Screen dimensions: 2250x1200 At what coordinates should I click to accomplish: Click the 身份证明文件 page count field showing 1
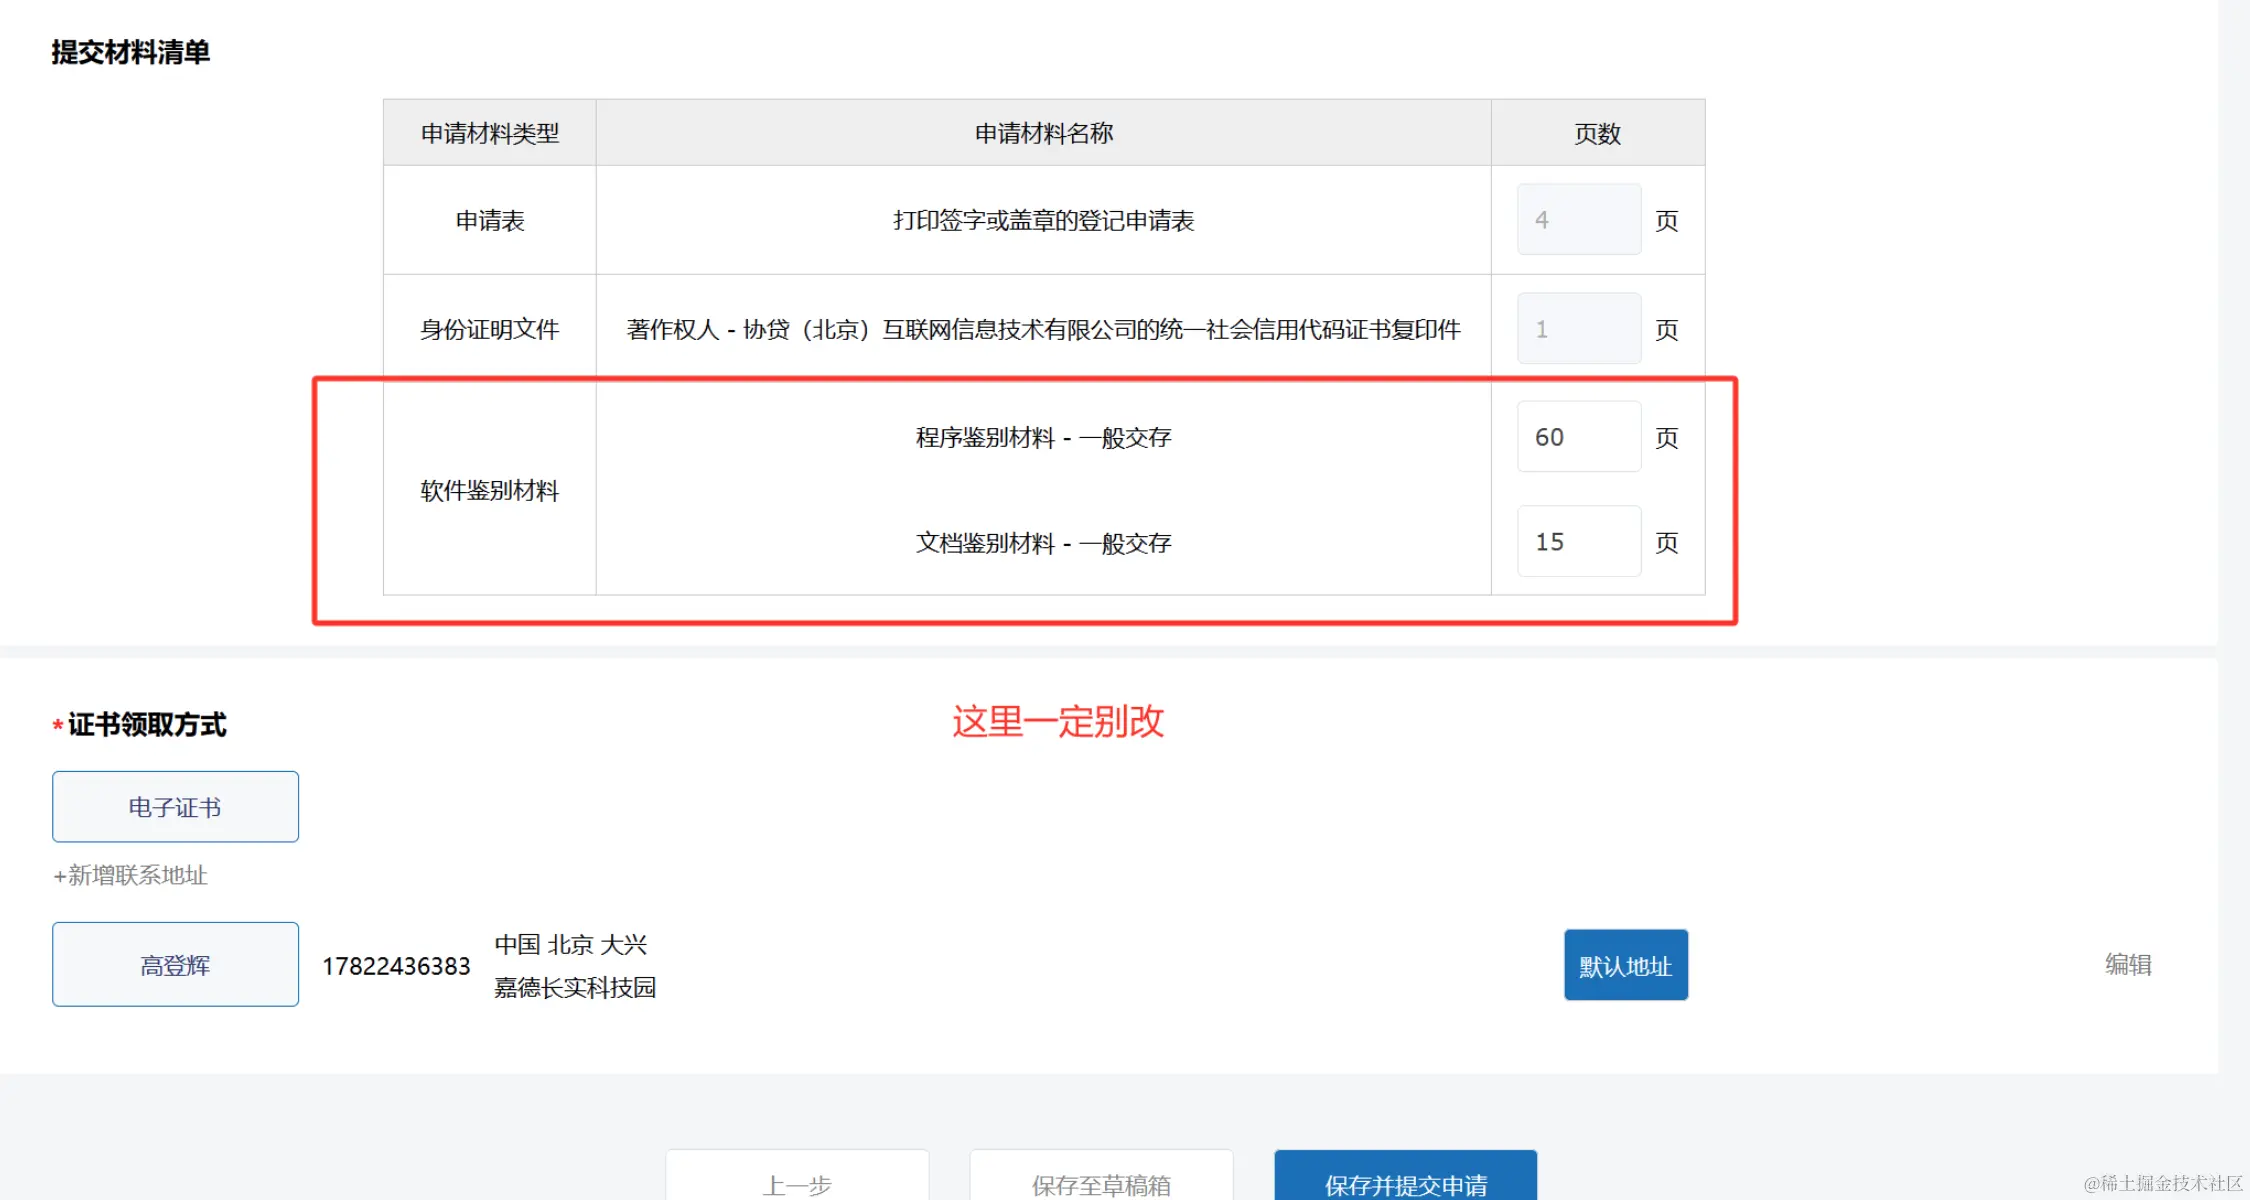[1578, 329]
